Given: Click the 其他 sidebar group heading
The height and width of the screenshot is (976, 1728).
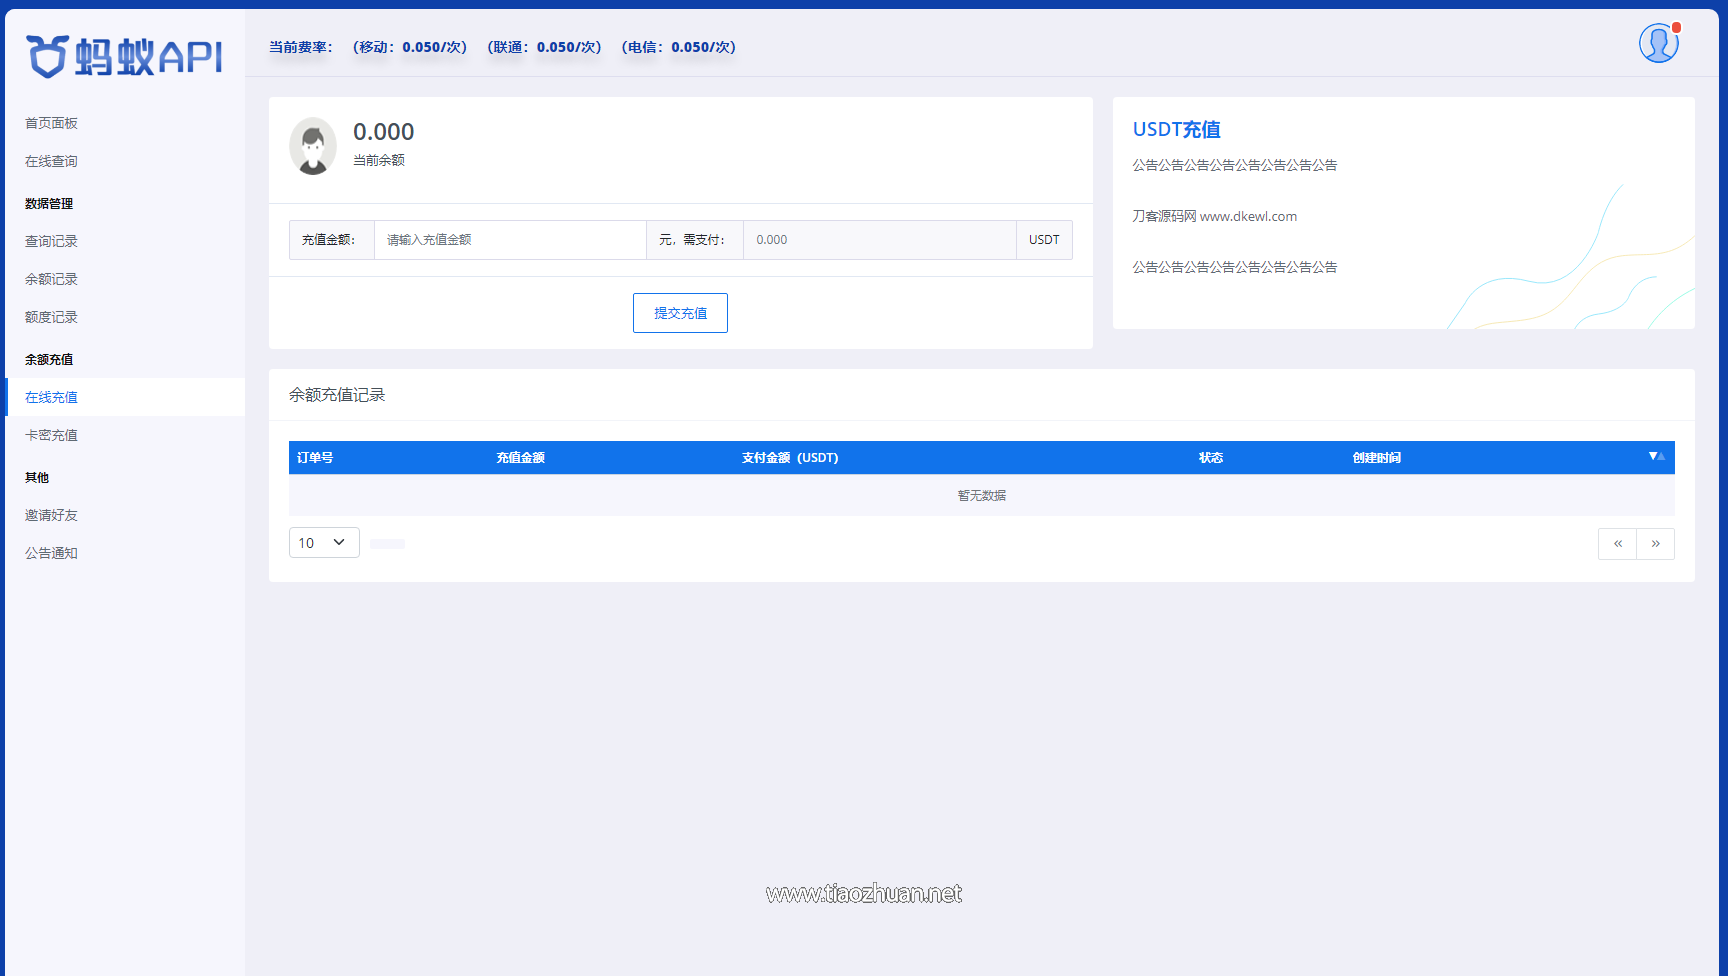Looking at the screenshot, I should [x=37, y=477].
